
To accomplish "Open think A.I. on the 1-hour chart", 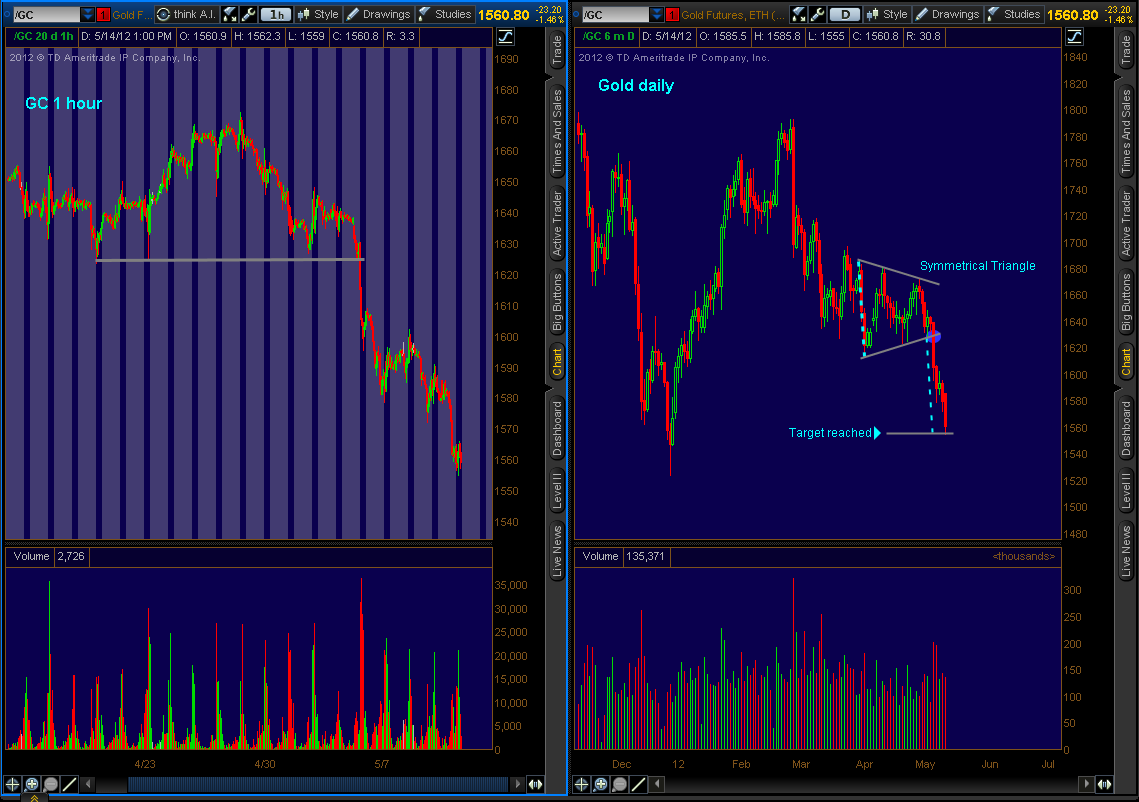I will (x=186, y=14).
